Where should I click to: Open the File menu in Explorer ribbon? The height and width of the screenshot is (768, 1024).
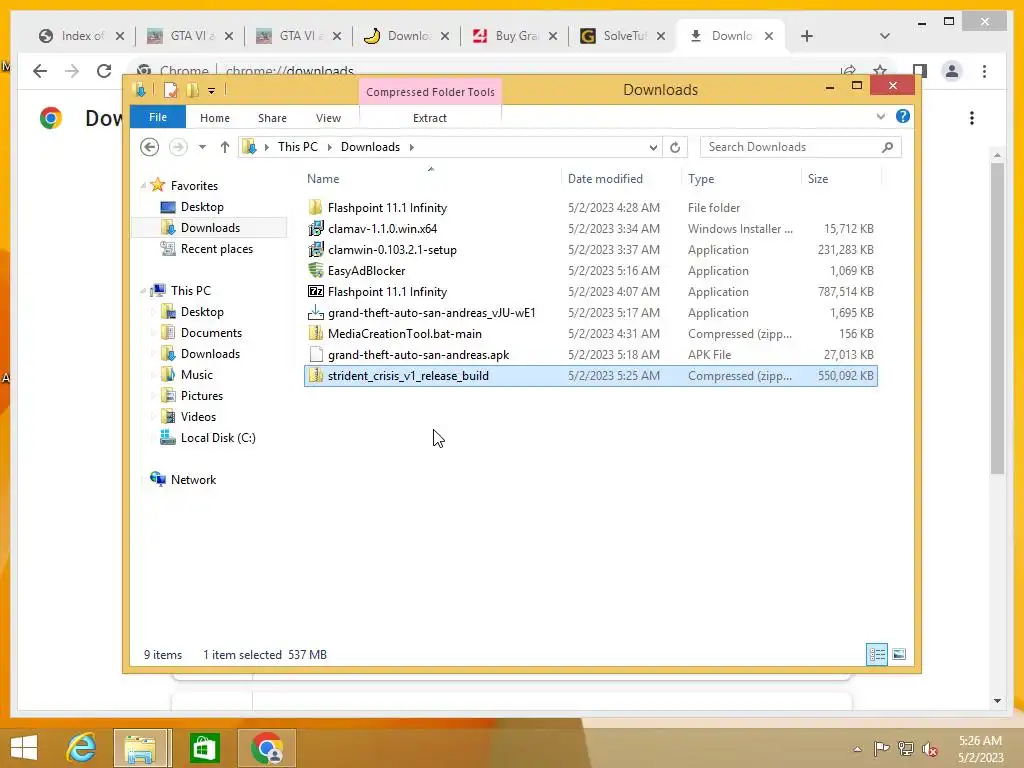click(157, 117)
